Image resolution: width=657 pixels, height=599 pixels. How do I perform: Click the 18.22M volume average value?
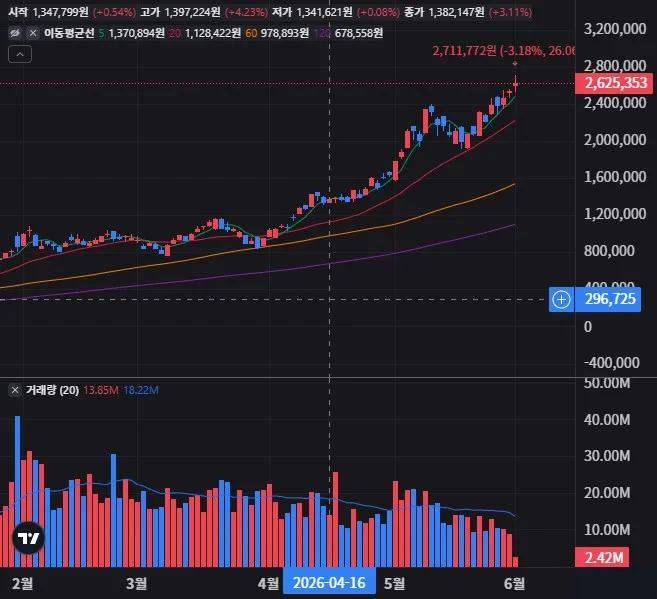tap(141, 390)
